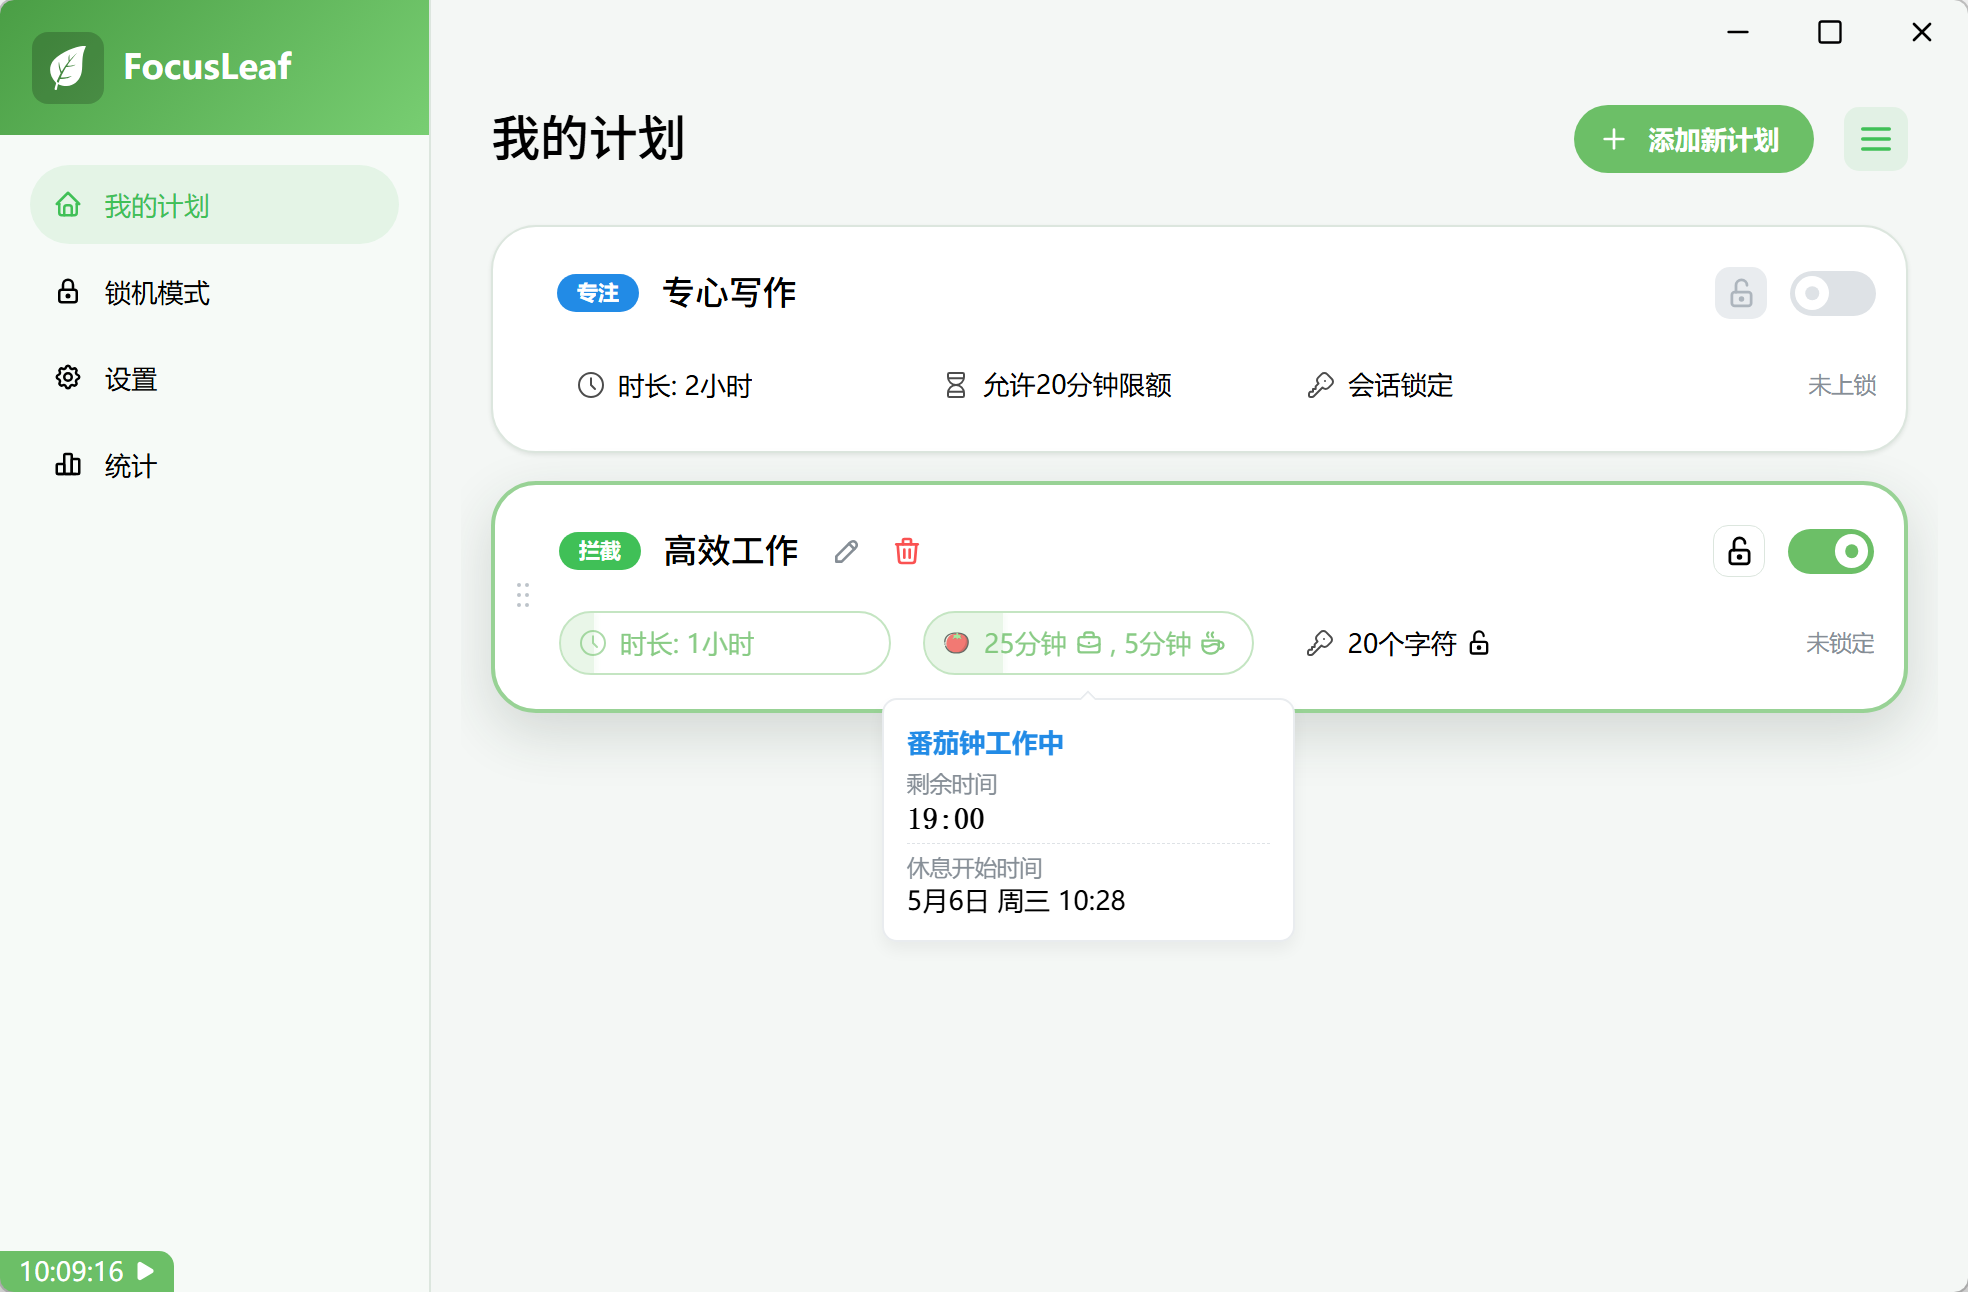This screenshot has height=1292, width=1968.
Task: Close the FocusLeaf window
Action: (x=1922, y=32)
